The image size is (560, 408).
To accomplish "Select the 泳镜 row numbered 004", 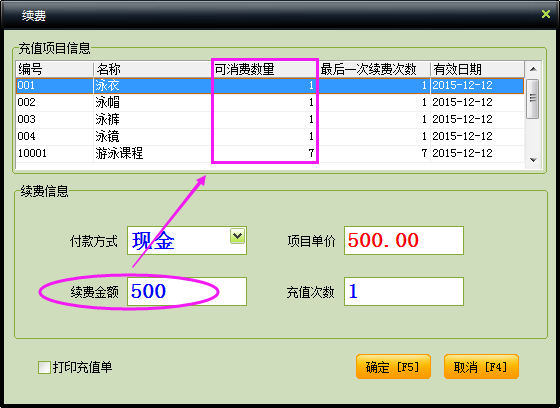I will [x=270, y=136].
